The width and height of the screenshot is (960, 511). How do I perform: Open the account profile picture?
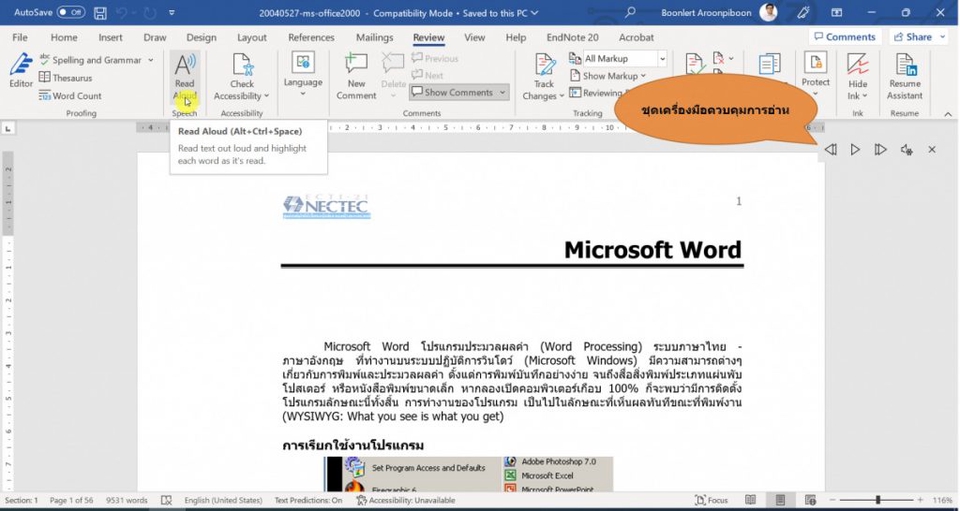[768, 12]
